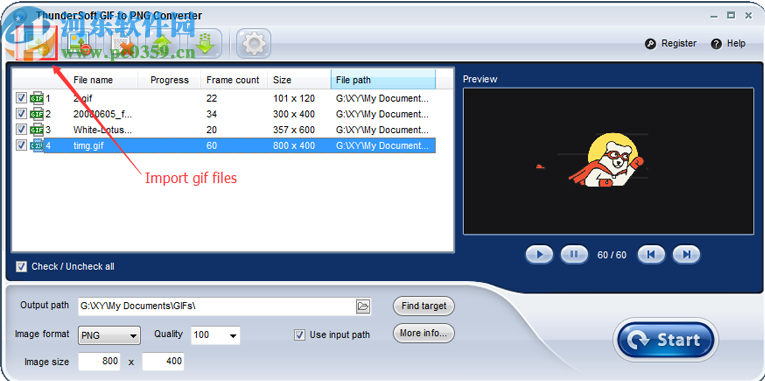The width and height of the screenshot is (765, 381).
Task: Move selected file down with green down arrow
Action: pyautogui.click(x=205, y=44)
